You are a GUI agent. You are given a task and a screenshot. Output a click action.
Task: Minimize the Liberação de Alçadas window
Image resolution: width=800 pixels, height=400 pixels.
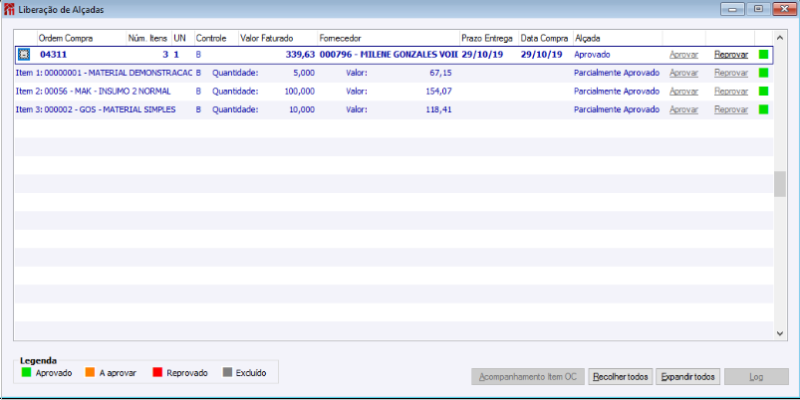732,9
